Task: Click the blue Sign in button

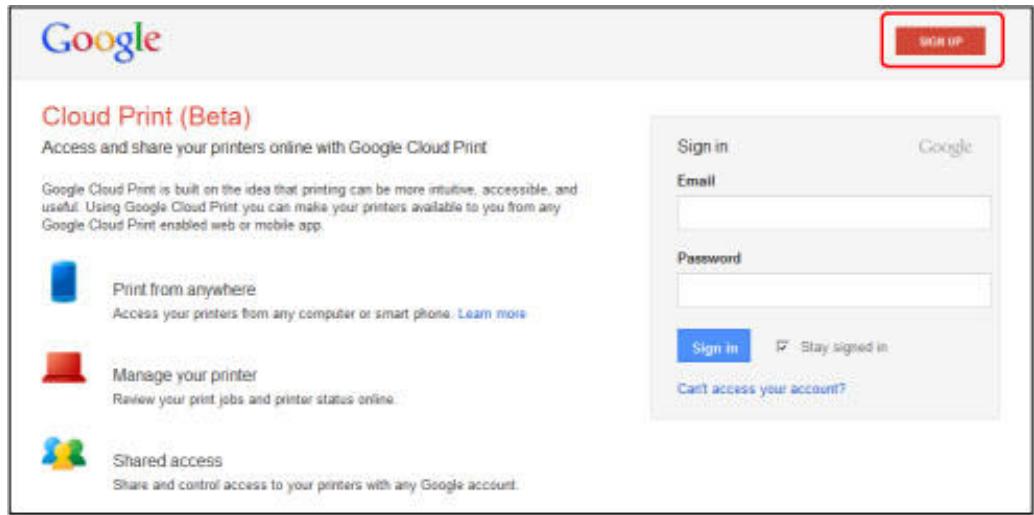Action: click(714, 346)
